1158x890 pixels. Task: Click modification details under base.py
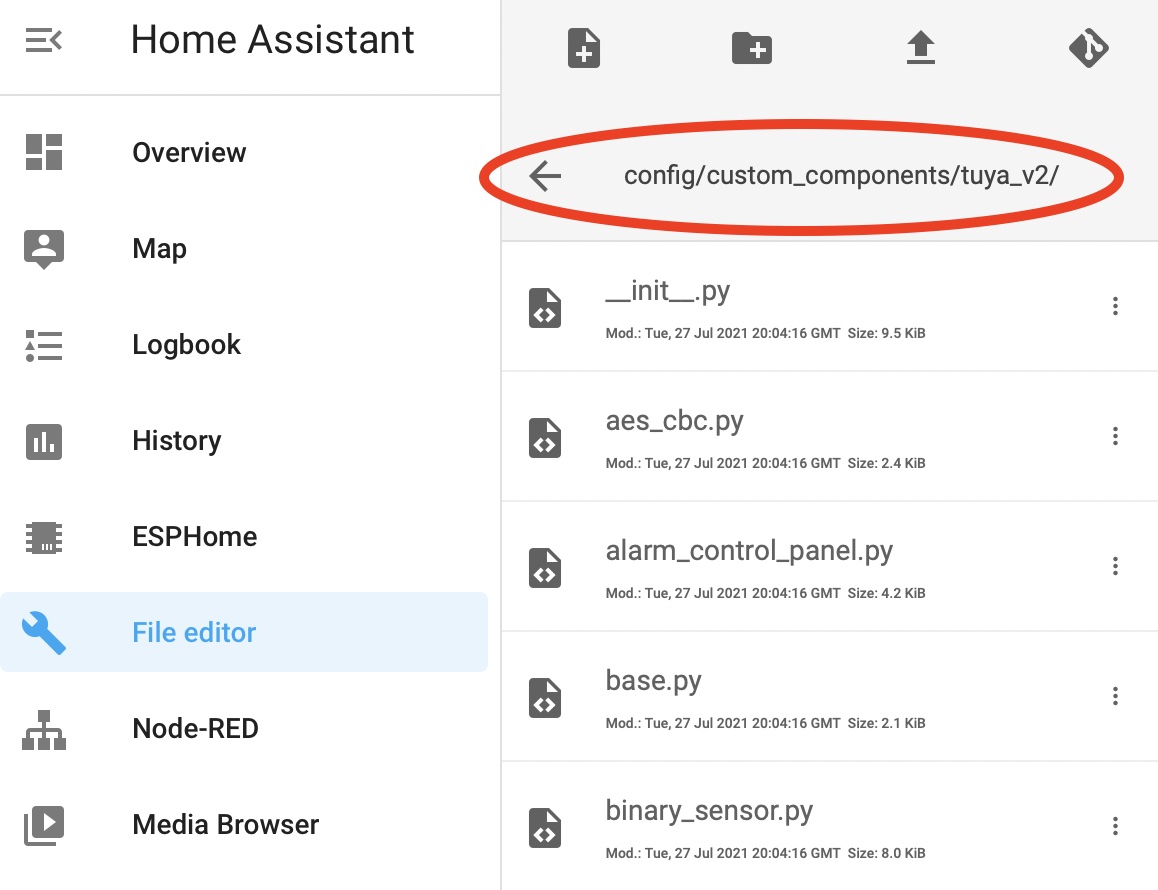(765, 723)
